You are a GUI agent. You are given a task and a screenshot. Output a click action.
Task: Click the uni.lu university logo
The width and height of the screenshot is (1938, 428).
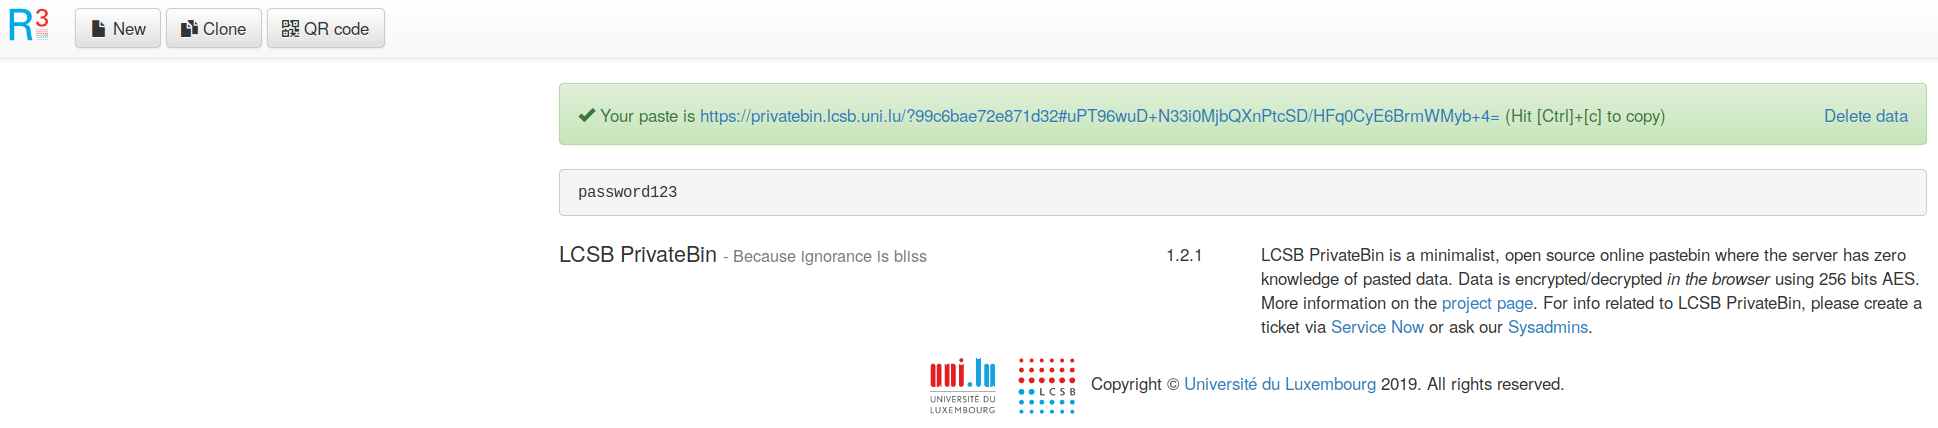962,386
